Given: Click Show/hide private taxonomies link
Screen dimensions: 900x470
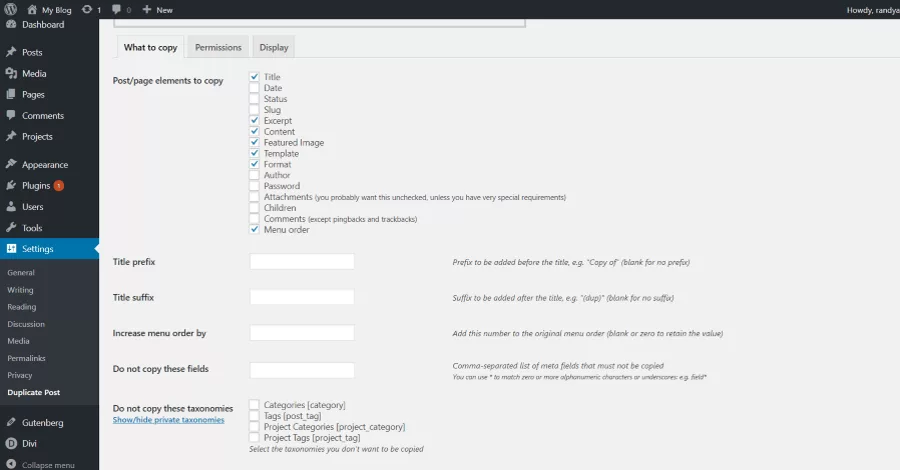Looking at the screenshot, I should click(x=168, y=420).
